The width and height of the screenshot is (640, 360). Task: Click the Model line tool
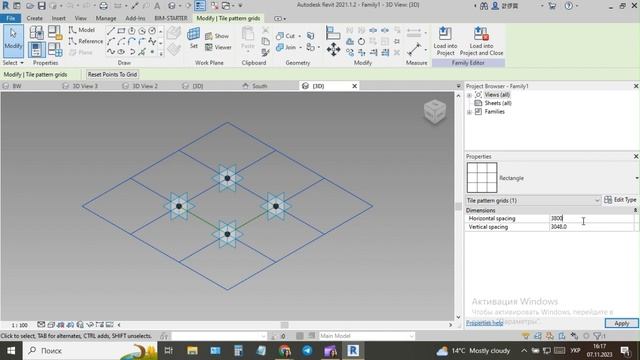(x=82, y=30)
